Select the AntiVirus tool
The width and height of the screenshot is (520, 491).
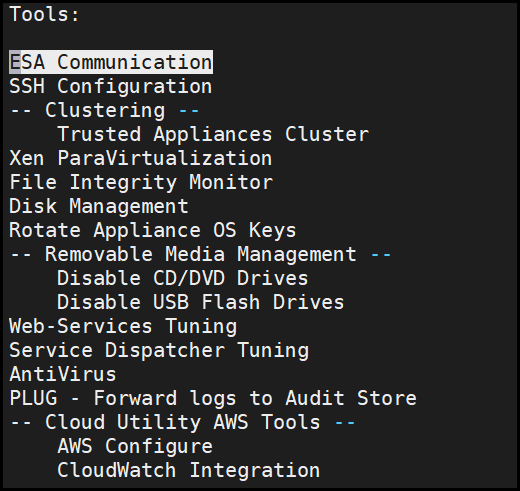pos(63,374)
